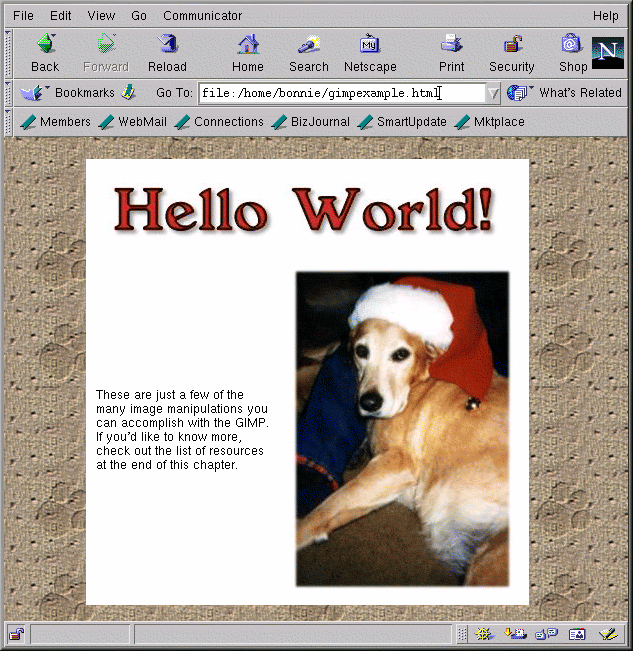Viewport: 633px width, 651px height.
Task: Open the Bookmarks menu button
Action: pos(68,93)
